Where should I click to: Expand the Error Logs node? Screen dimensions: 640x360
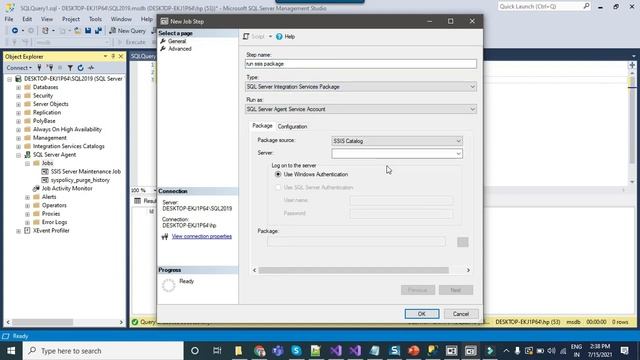point(27,222)
